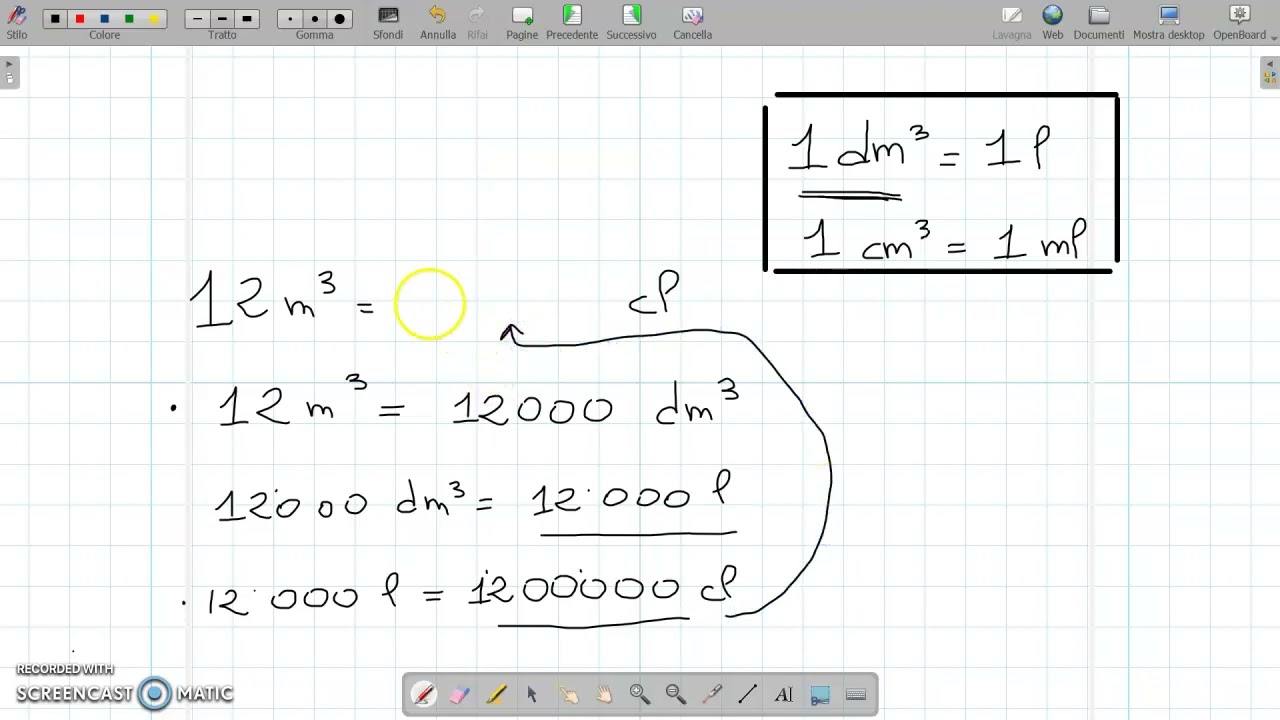
Task: Set the thickest Tratto line width
Action: 247,19
